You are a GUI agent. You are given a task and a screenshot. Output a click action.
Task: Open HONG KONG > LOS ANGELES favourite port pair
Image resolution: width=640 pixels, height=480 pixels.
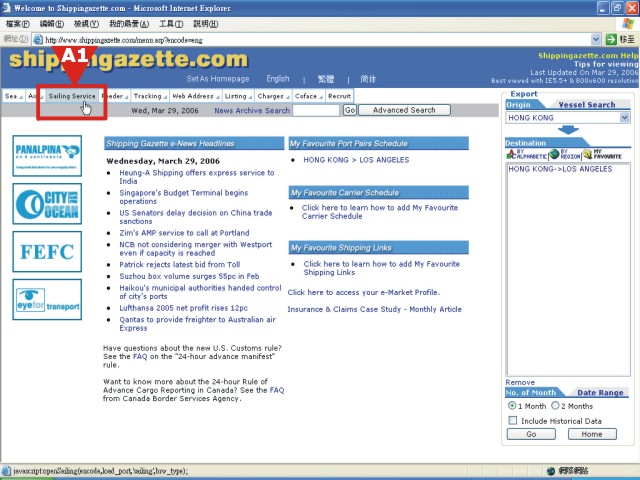tap(356, 160)
